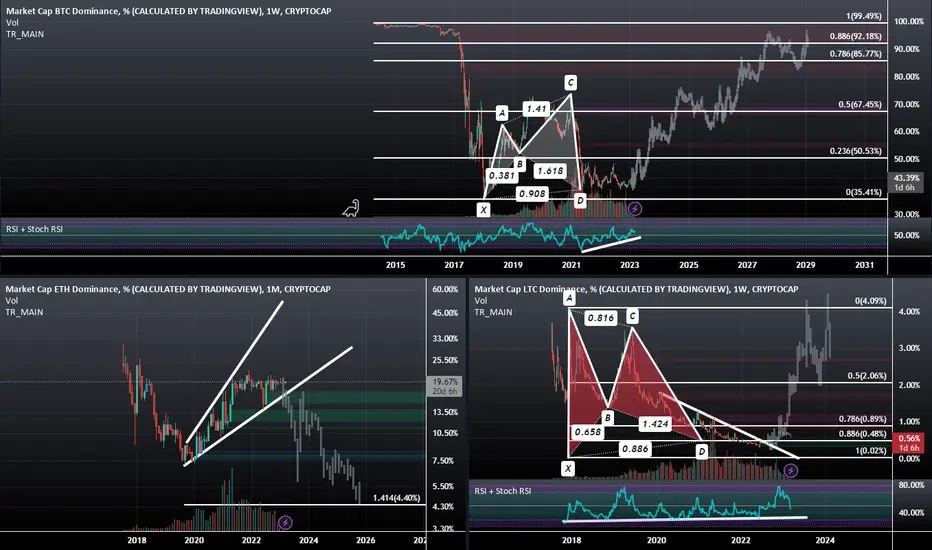Click the 0.886(0.48%) Fibonacci label in LTC chart
The height and width of the screenshot is (550, 932).
pyautogui.click(x=863, y=433)
